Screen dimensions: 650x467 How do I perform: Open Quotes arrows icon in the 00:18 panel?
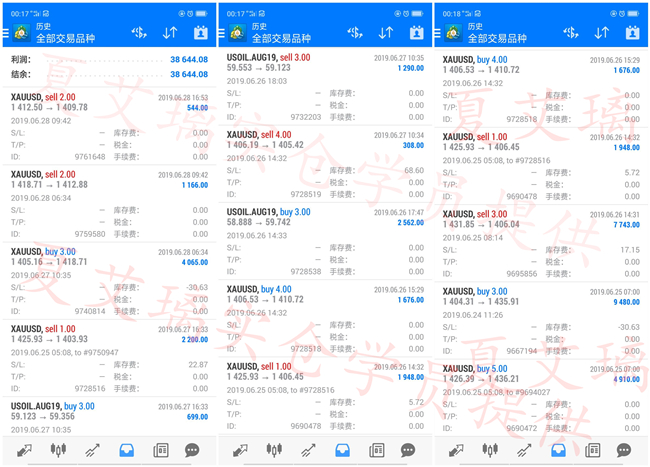(456, 450)
